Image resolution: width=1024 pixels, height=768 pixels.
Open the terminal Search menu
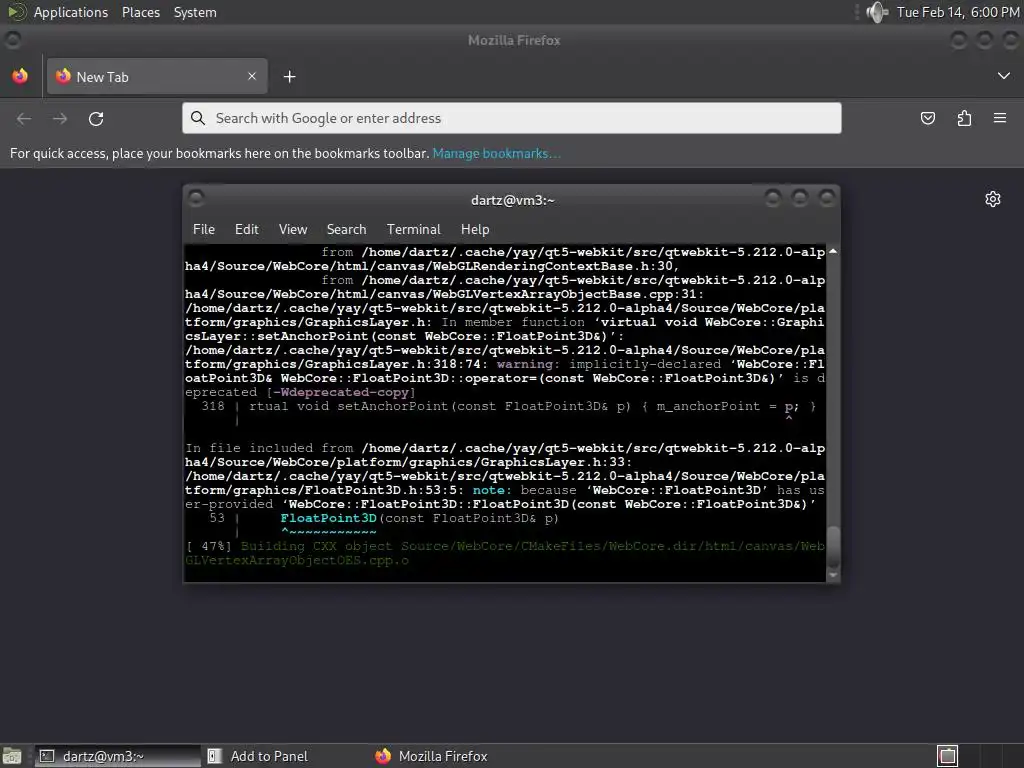tap(346, 229)
